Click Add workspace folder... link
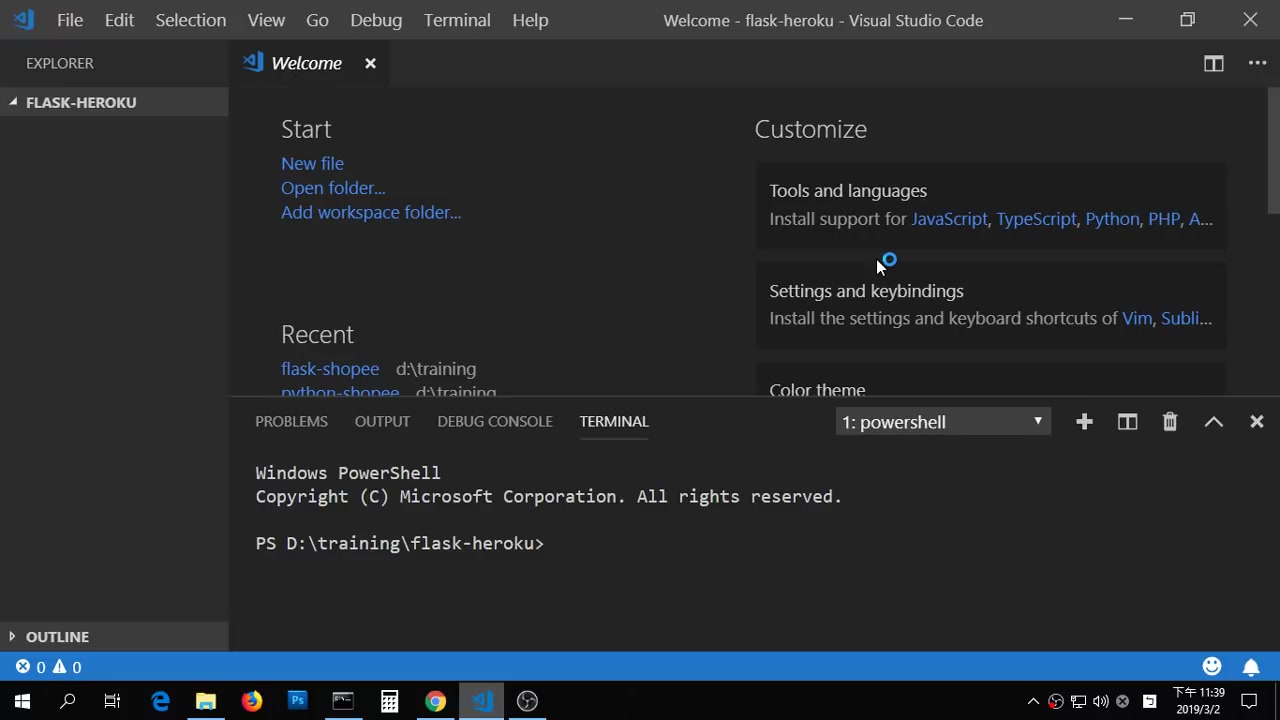Viewport: 1280px width, 720px height. [x=371, y=212]
